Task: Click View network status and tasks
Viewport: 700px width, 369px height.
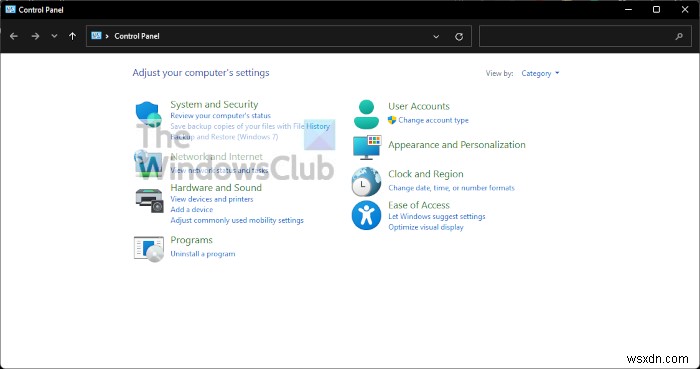Action: pyautogui.click(x=219, y=170)
